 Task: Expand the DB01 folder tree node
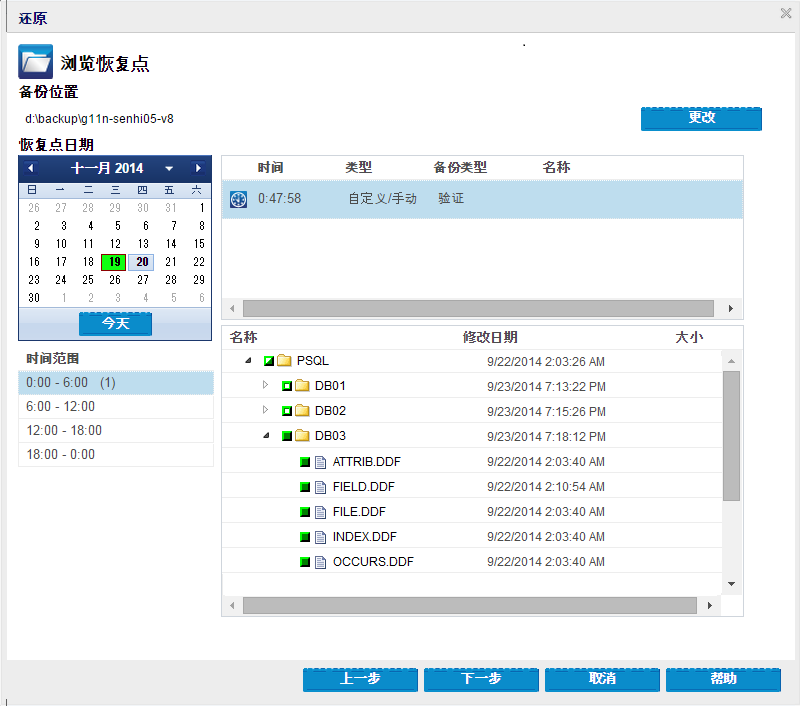[265, 385]
